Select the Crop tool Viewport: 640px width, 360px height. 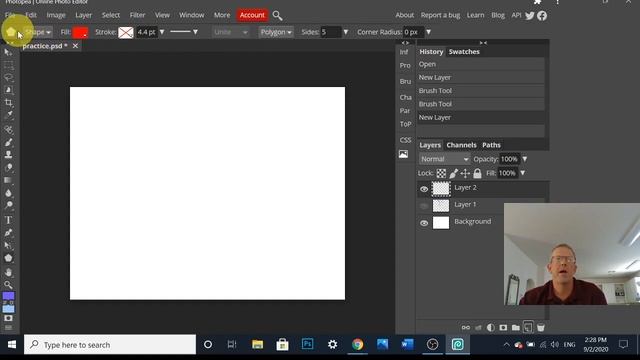[x=8, y=102]
